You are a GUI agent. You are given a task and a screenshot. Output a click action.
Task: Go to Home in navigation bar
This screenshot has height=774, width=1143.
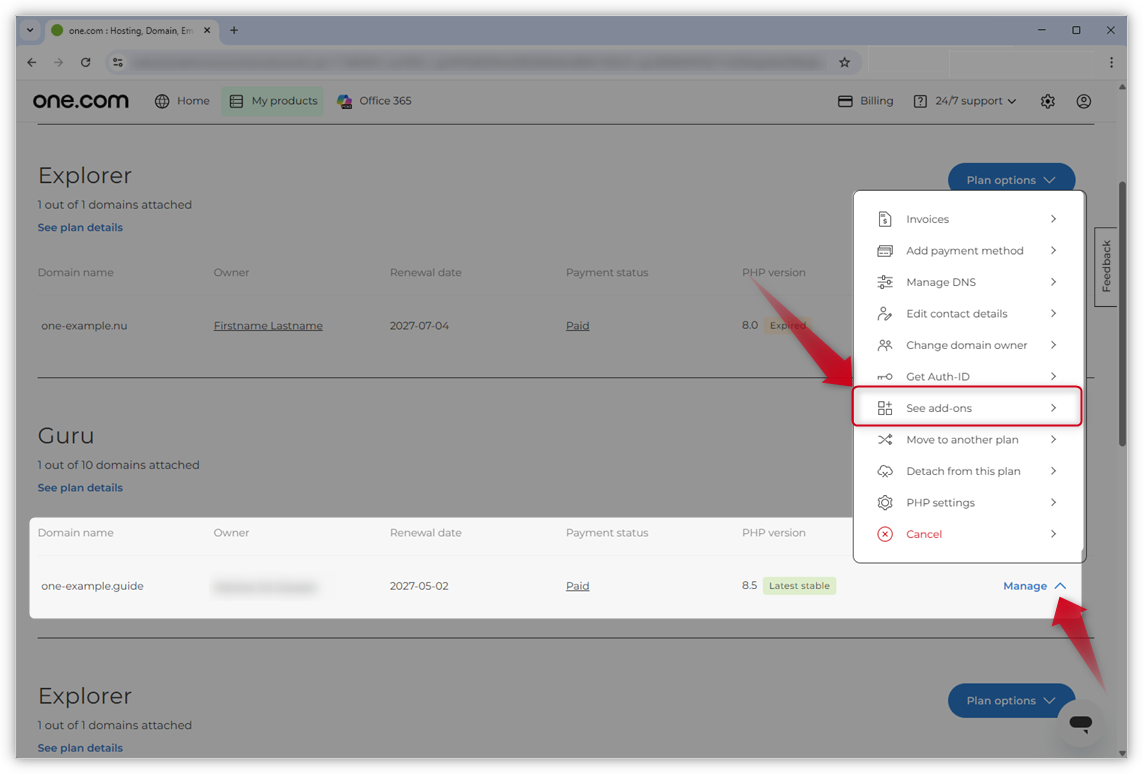[182, 101]
